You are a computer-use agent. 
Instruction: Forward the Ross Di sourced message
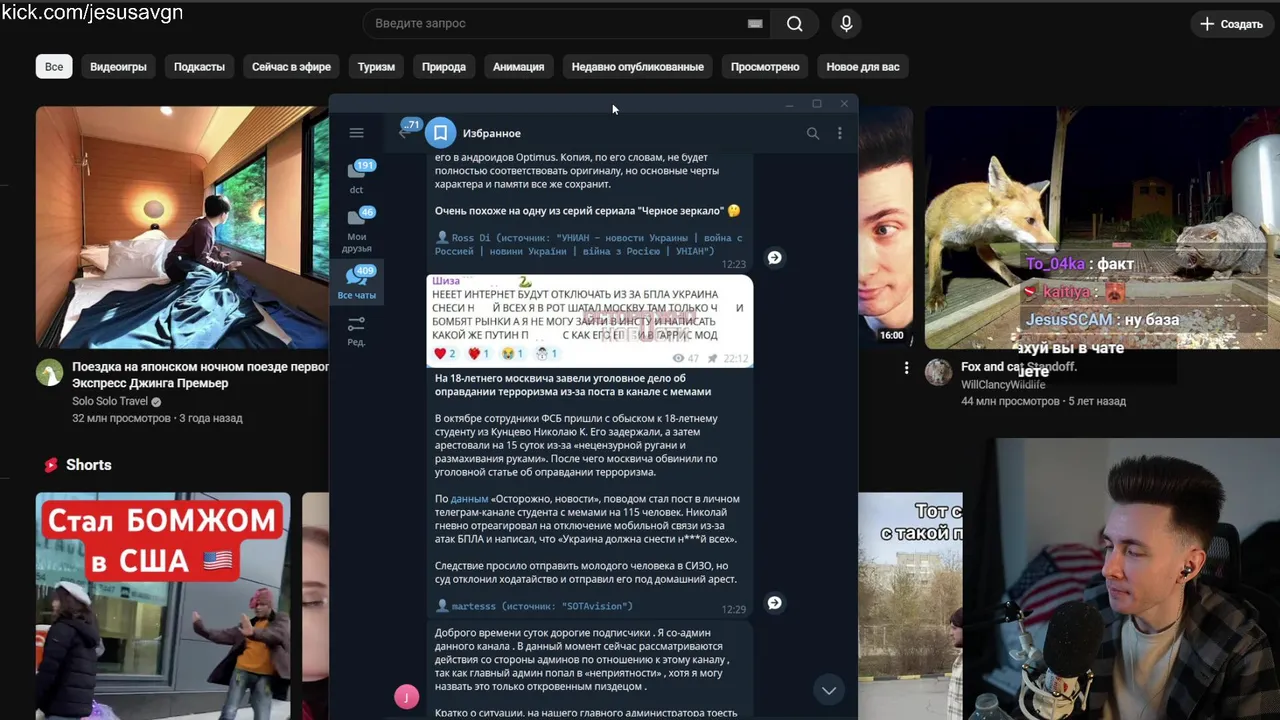tap(774, 258)
